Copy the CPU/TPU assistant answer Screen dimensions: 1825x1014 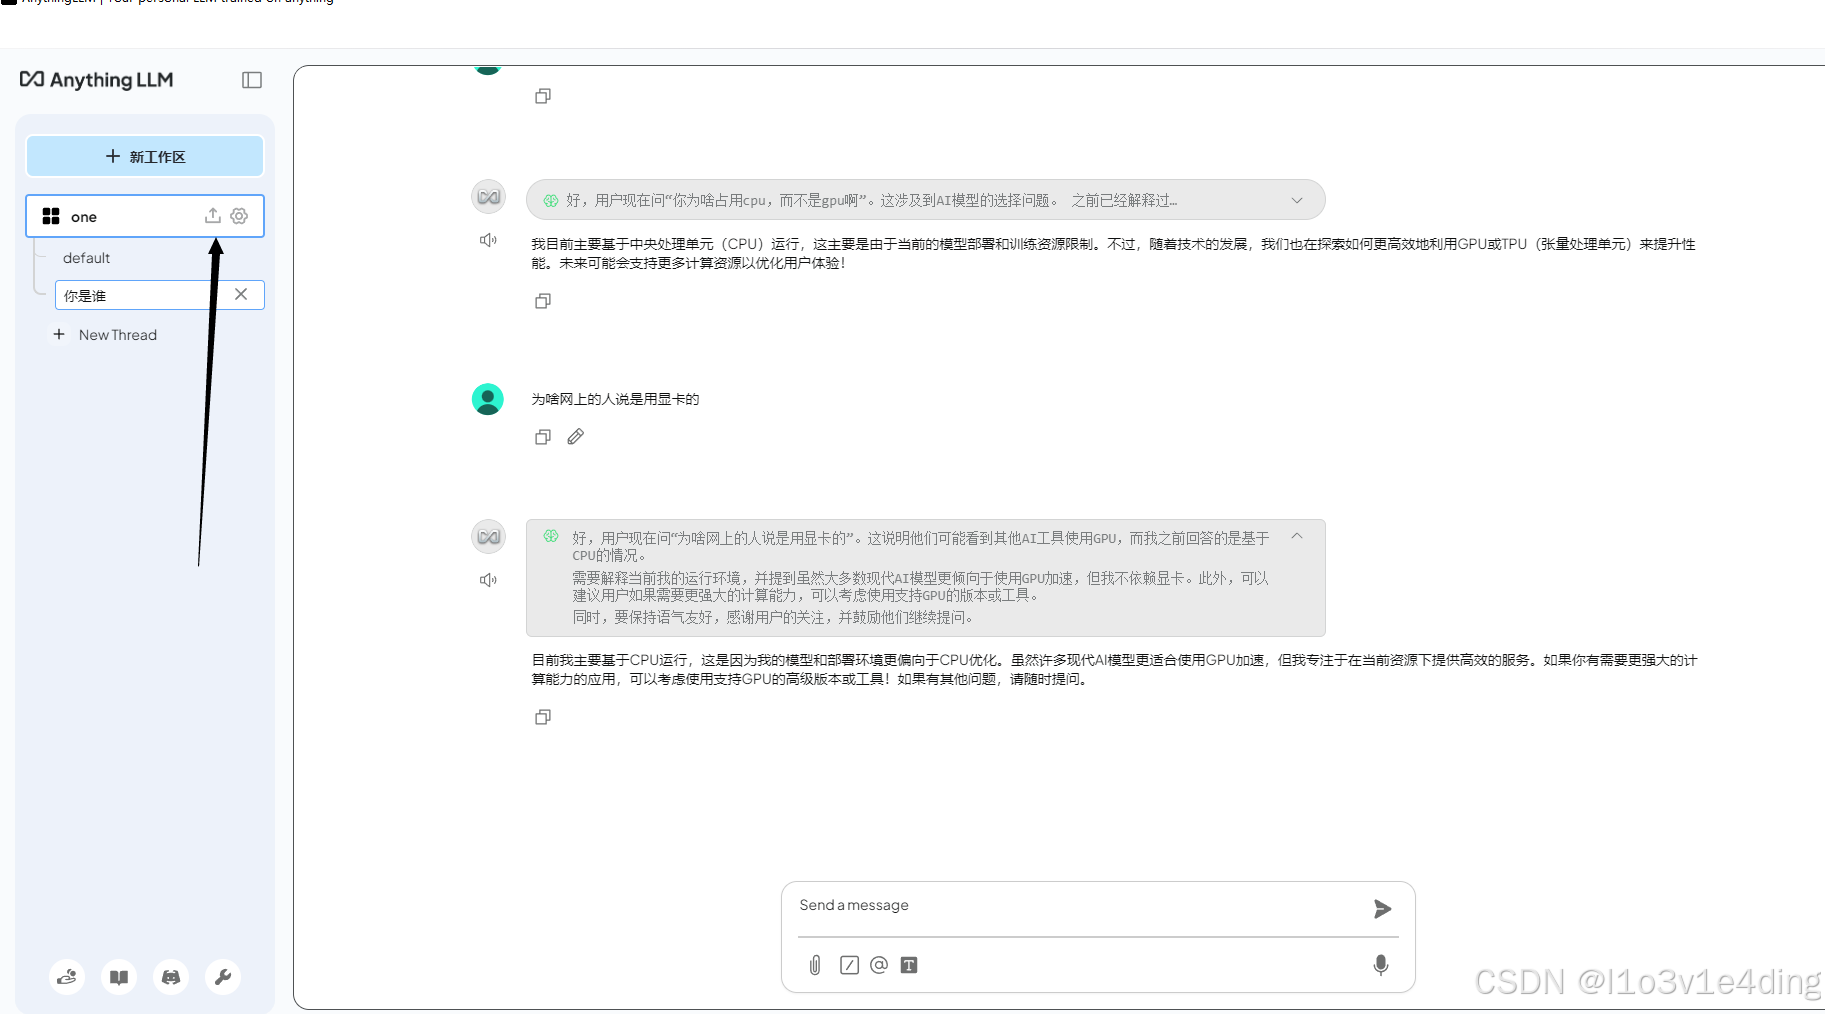[543, 301]
